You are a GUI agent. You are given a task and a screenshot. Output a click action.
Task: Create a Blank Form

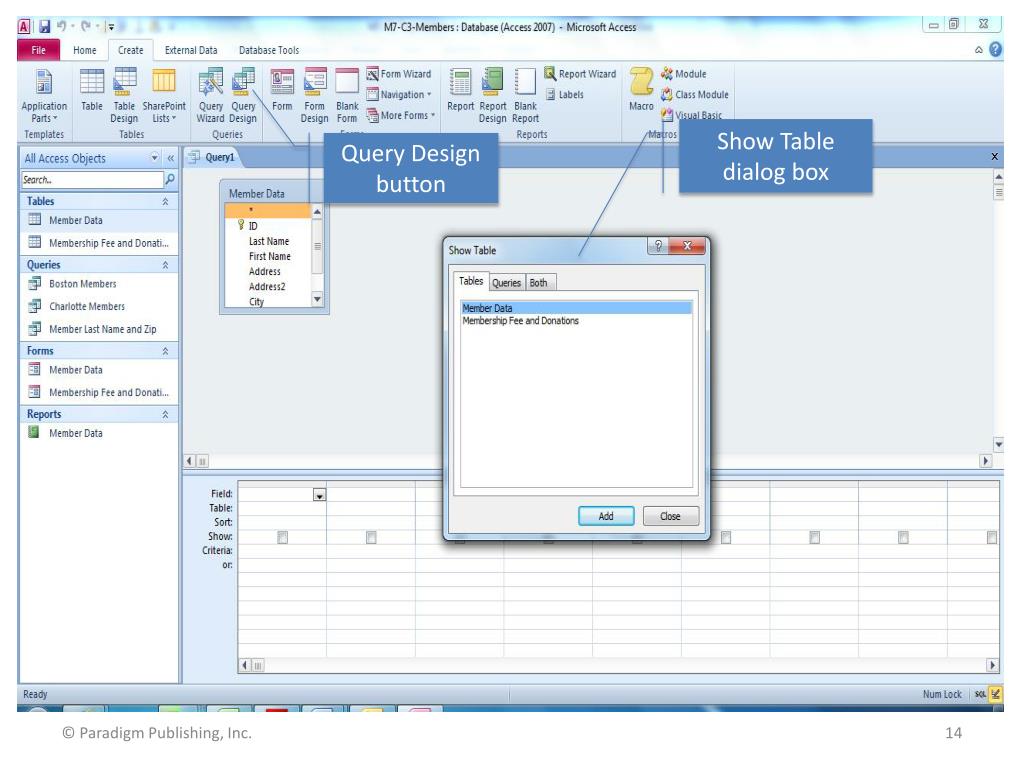point(347,95)
